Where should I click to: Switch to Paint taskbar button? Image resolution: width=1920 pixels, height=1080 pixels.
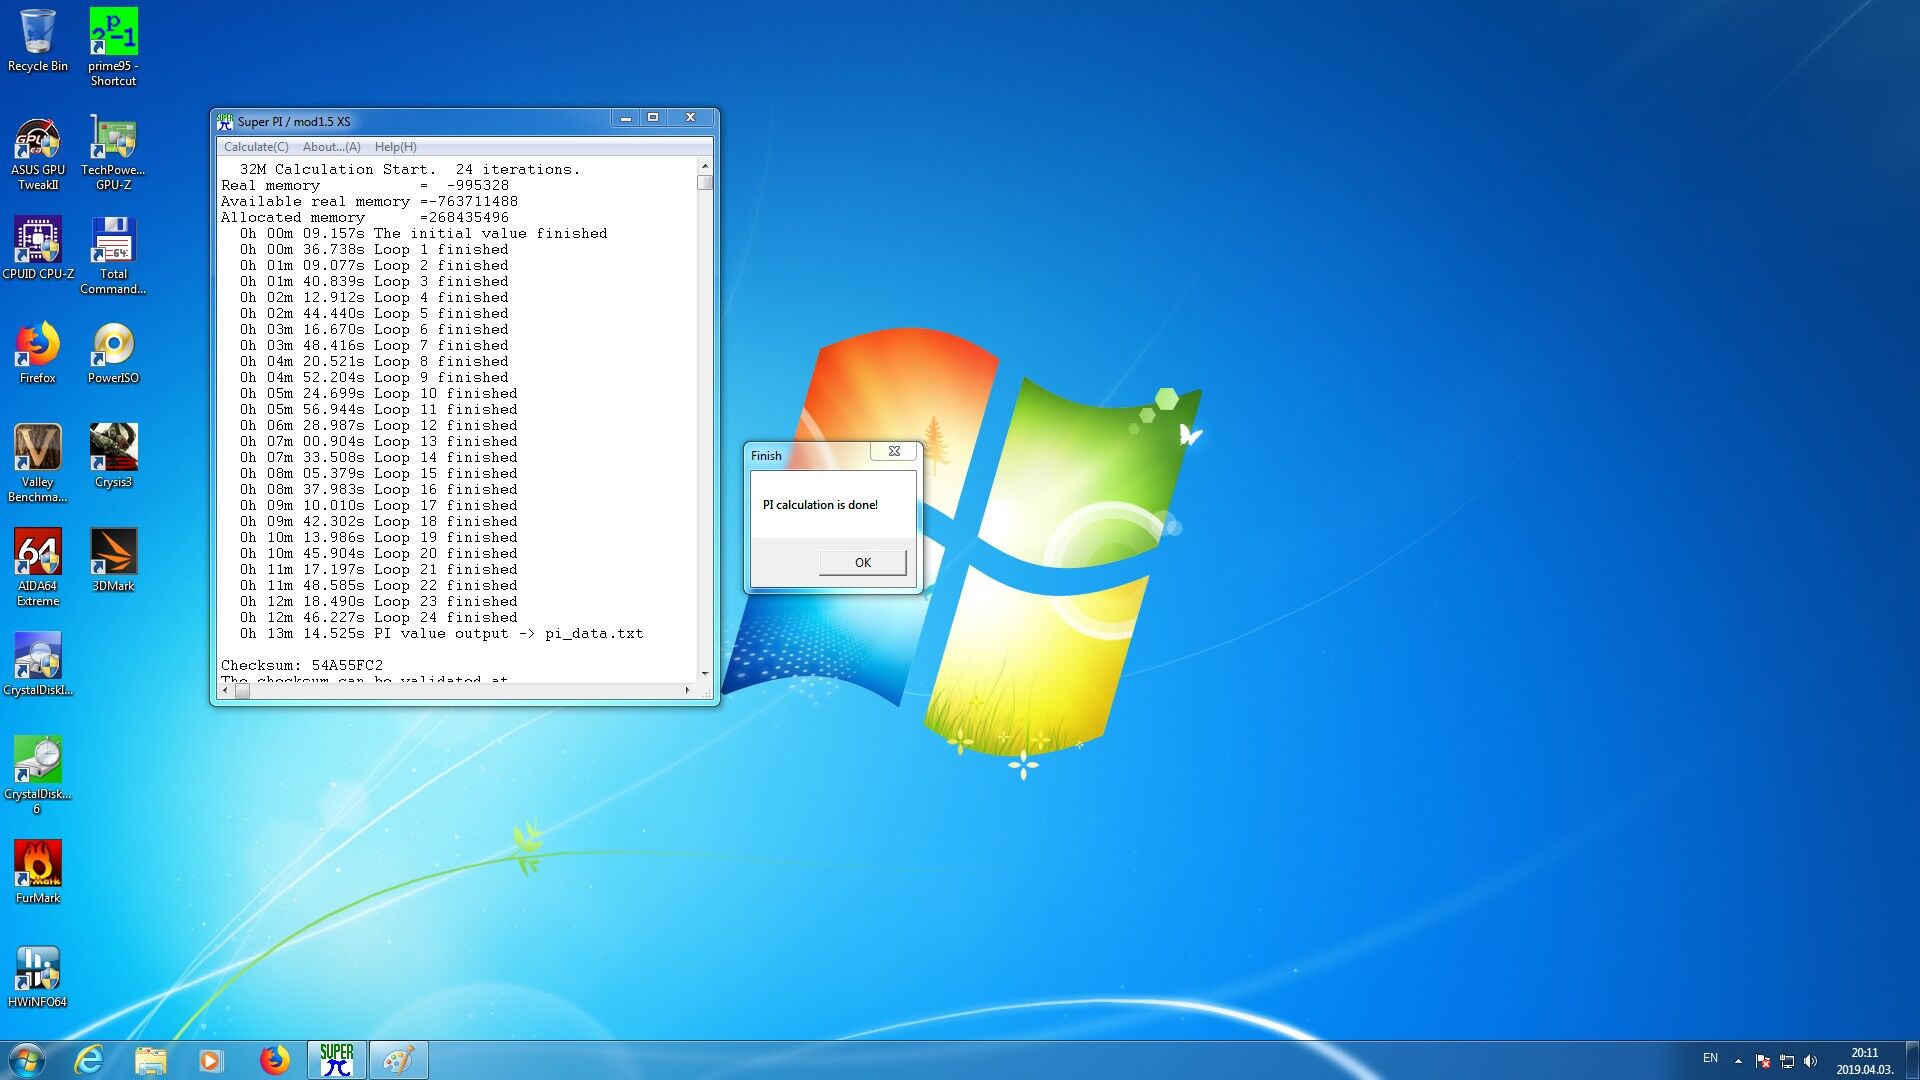pos(398,1060)
